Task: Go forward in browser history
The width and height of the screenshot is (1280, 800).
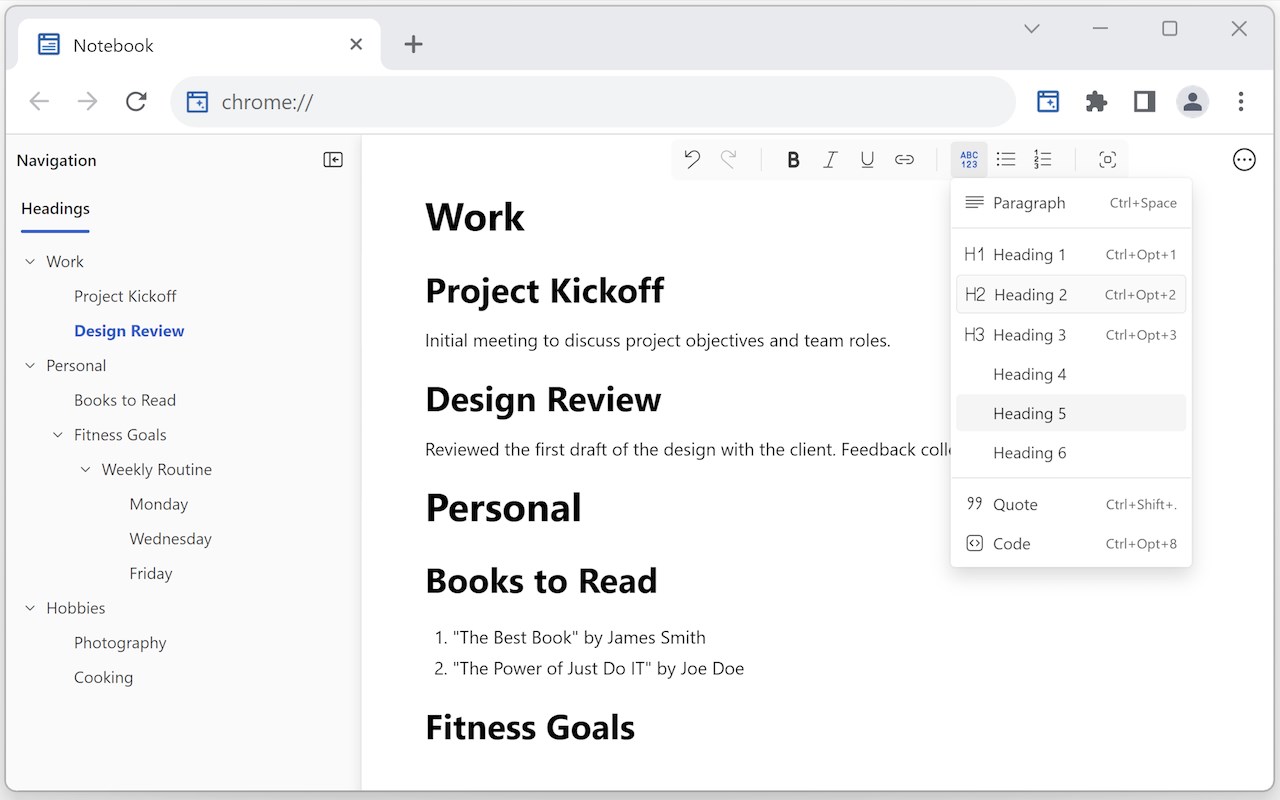Action: click(x=88, y=101)
